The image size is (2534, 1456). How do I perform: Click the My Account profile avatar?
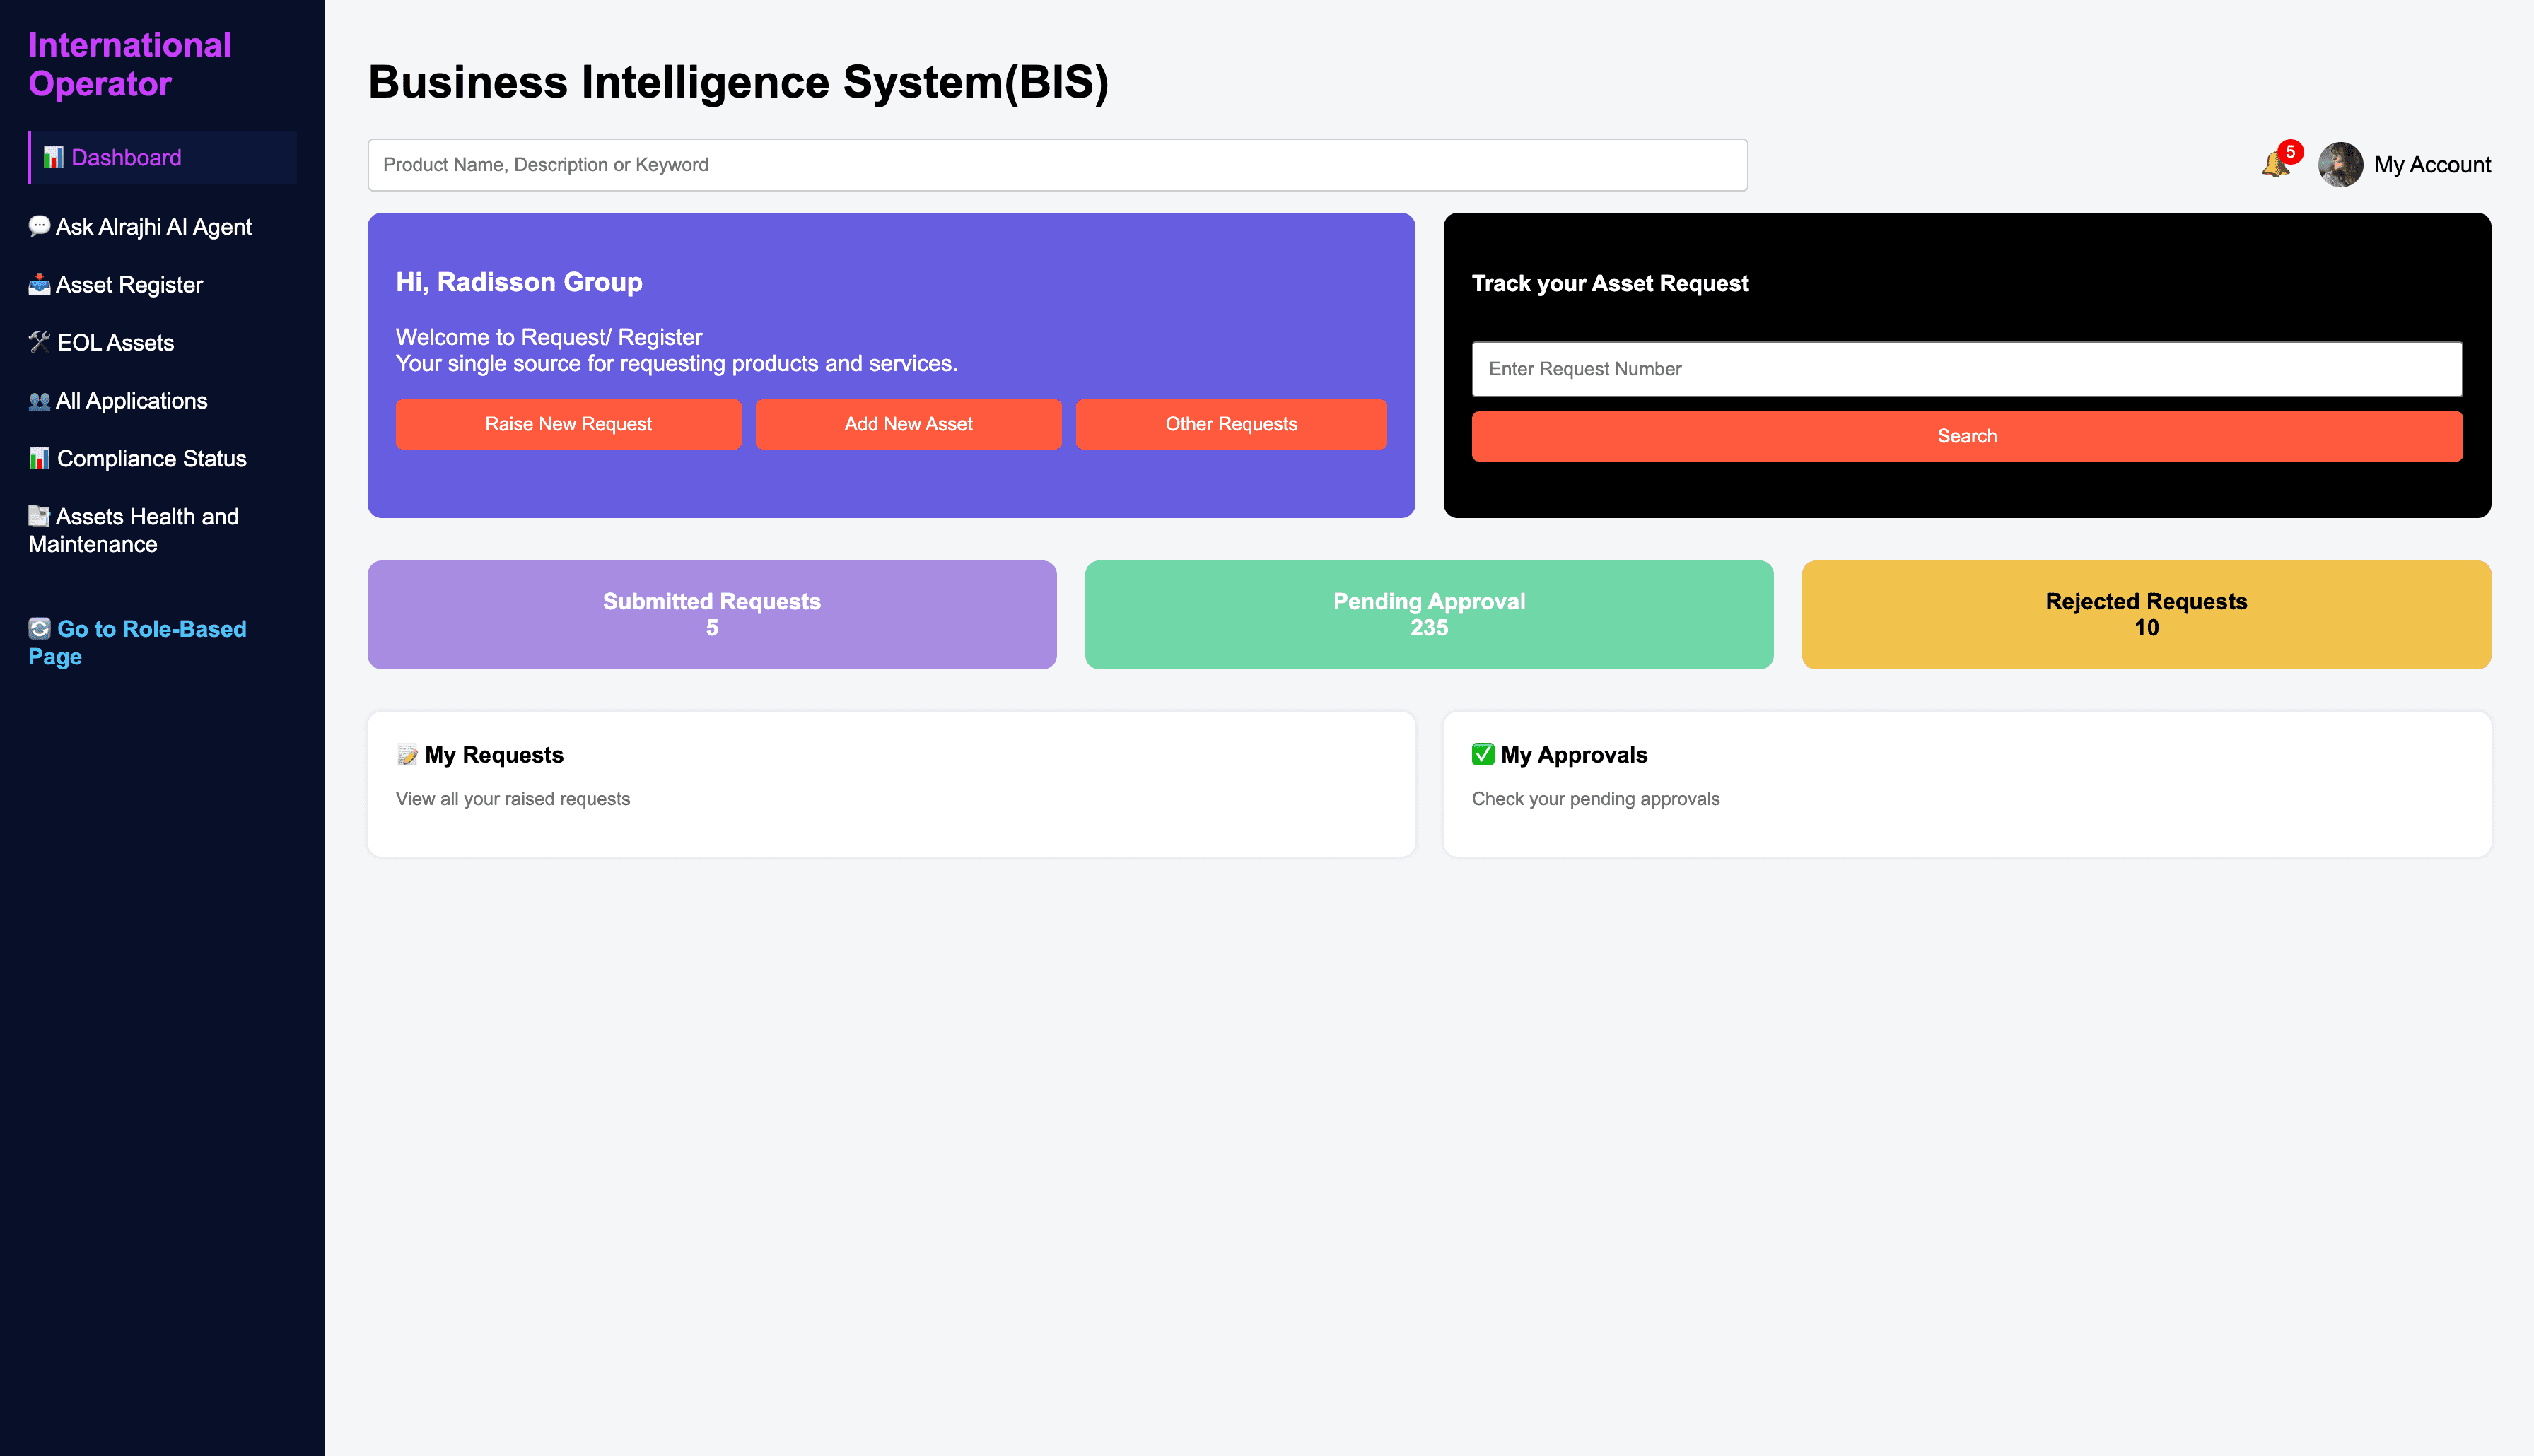pyautogui.click(x=2340, y=164)
